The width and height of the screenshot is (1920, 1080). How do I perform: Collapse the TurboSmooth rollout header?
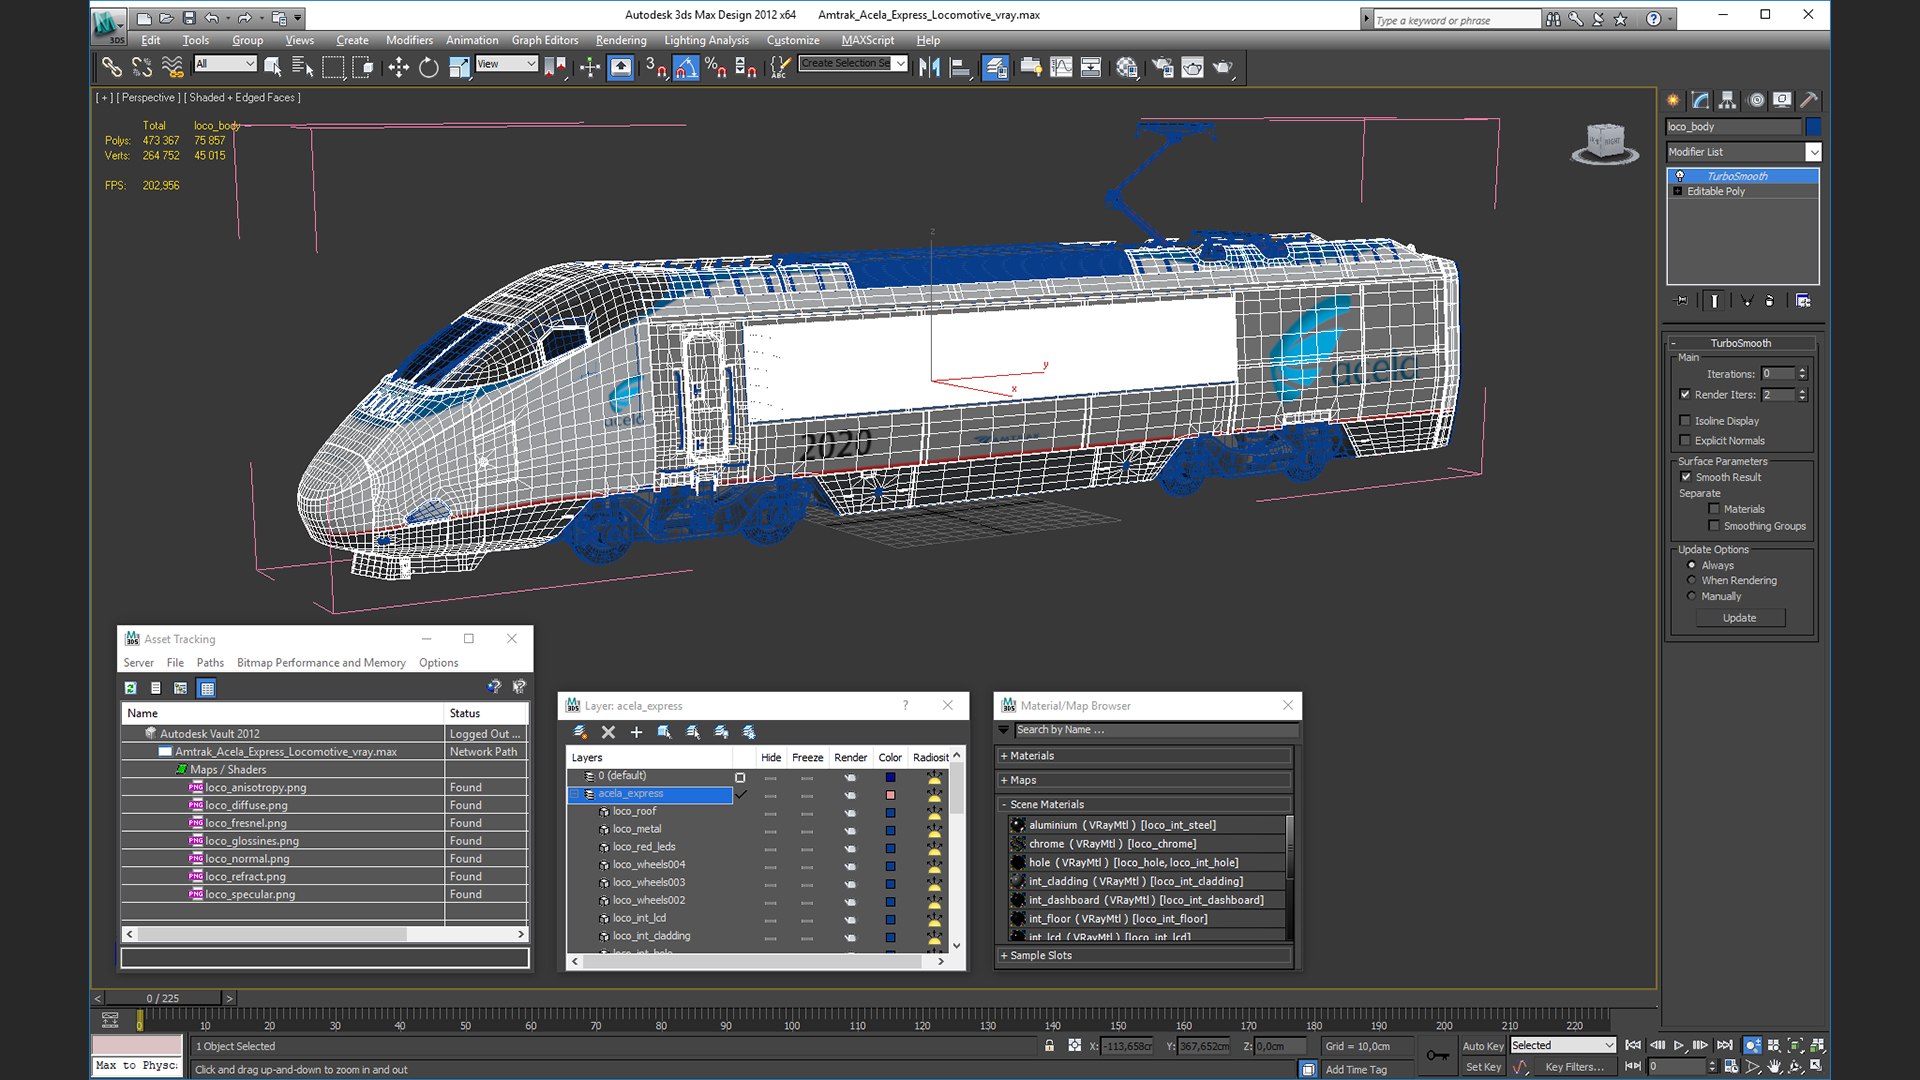pos(1741,343)
